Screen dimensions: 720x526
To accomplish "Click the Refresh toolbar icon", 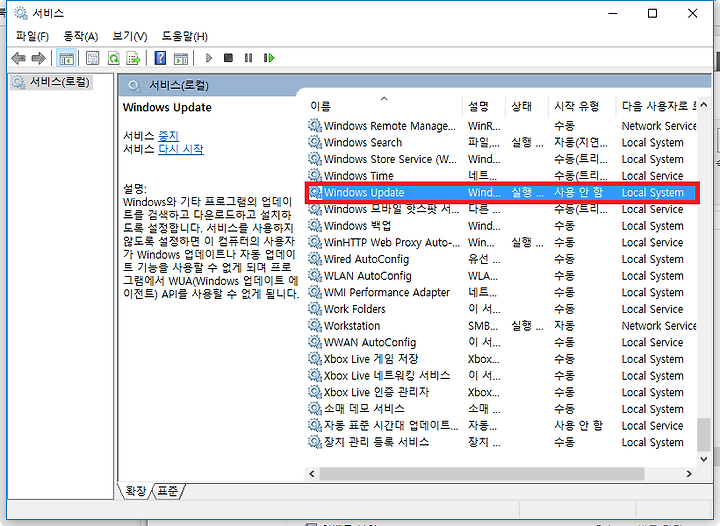I will (x=113, y=58).
